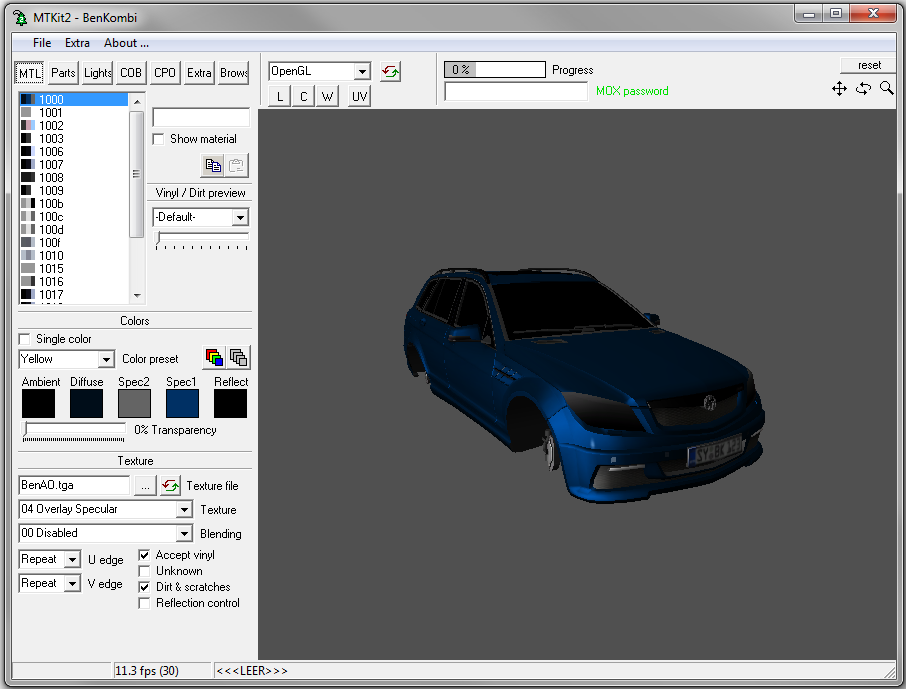906x689 pixels.
Task: Switch to the Lights tab
Action: point(98,73)
